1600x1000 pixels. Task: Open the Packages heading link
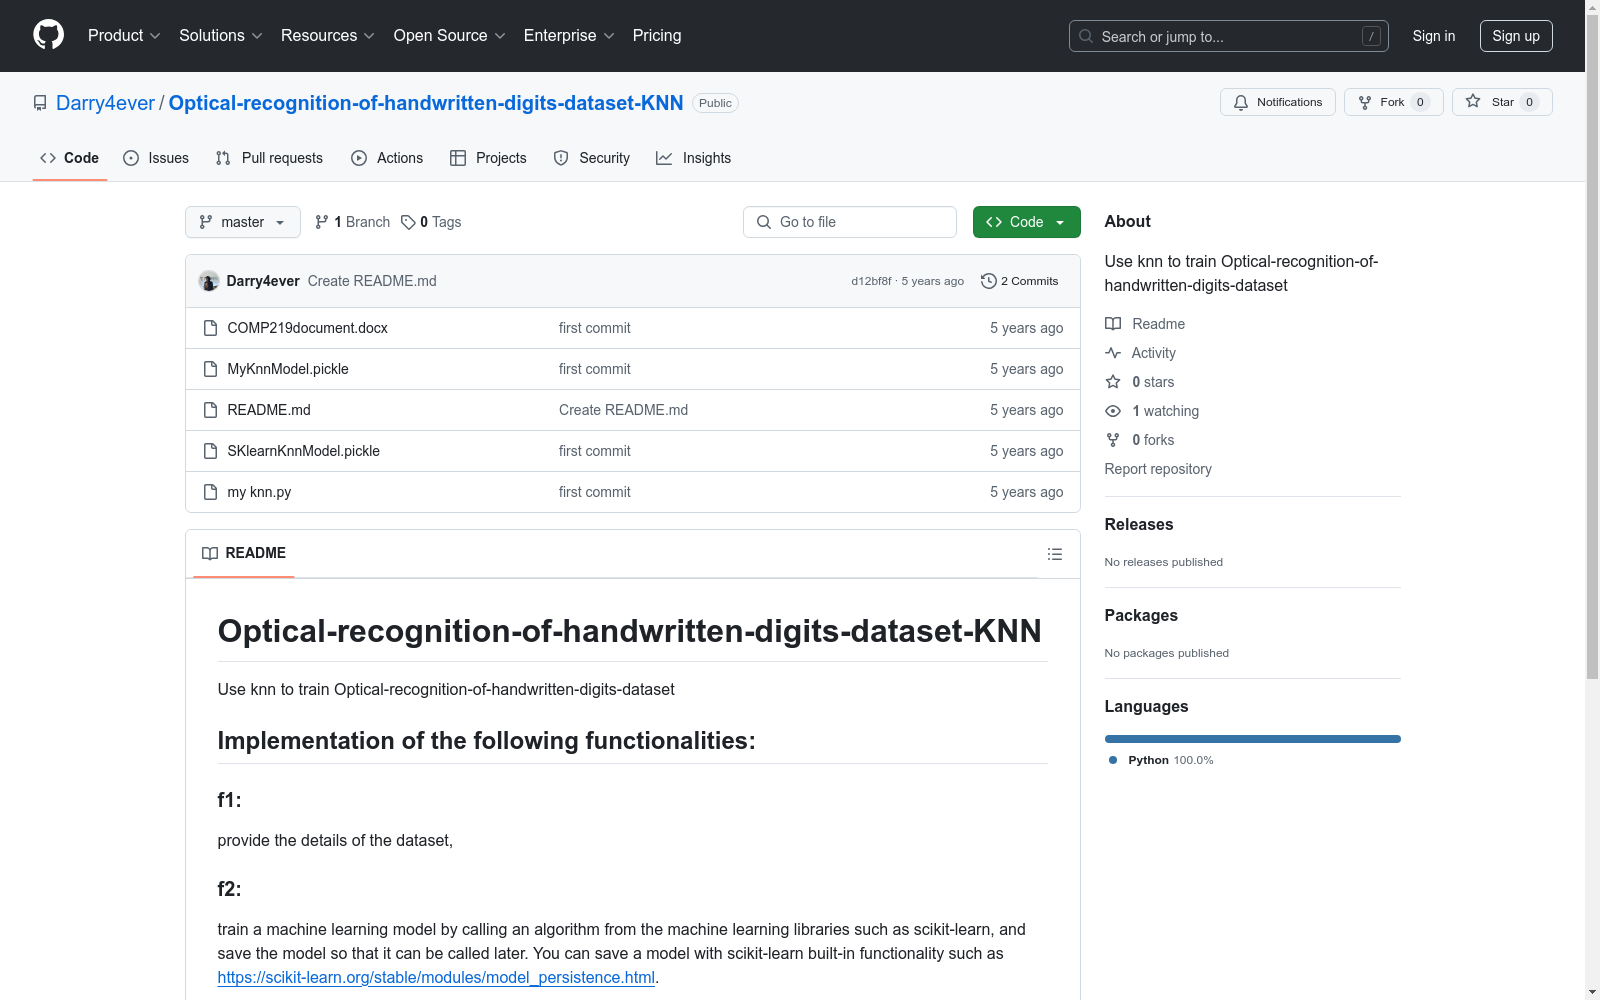1141,615
